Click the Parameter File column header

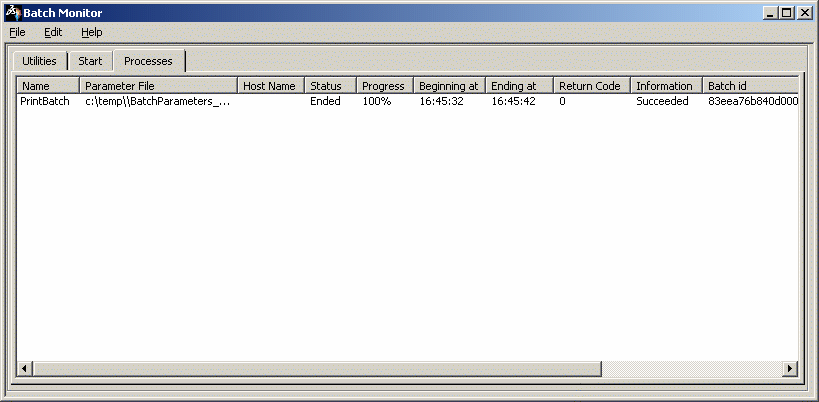pyautogui.click(x=157, y=86)
